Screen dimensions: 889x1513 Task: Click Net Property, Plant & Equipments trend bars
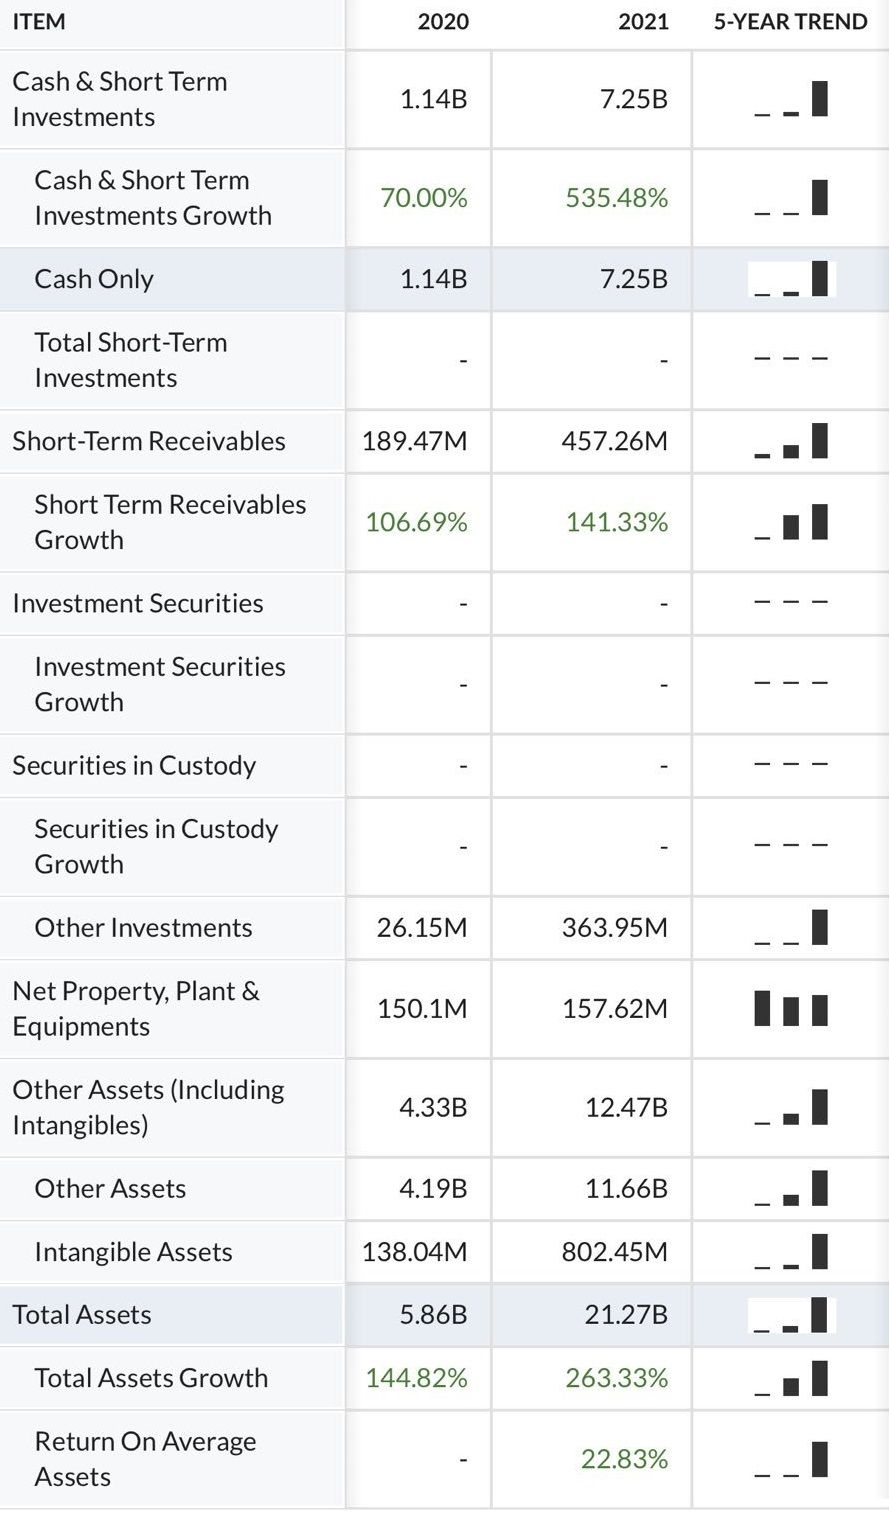(x=791, y=1009)
